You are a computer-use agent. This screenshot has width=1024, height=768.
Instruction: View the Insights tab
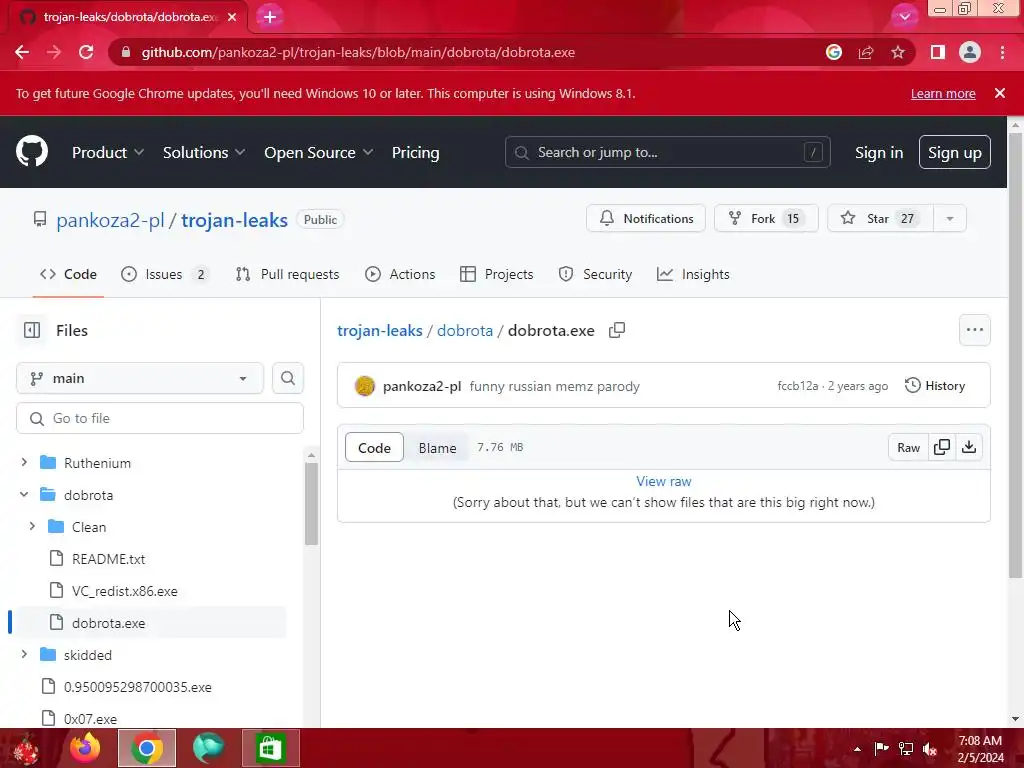click(693, 274)
